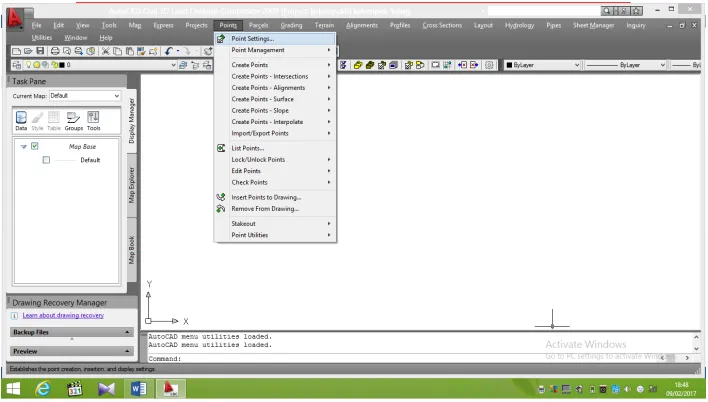The height and width of the screenshot is (402, 708).
Task: Open the Terrain menu
Action: tap(324, 25)
